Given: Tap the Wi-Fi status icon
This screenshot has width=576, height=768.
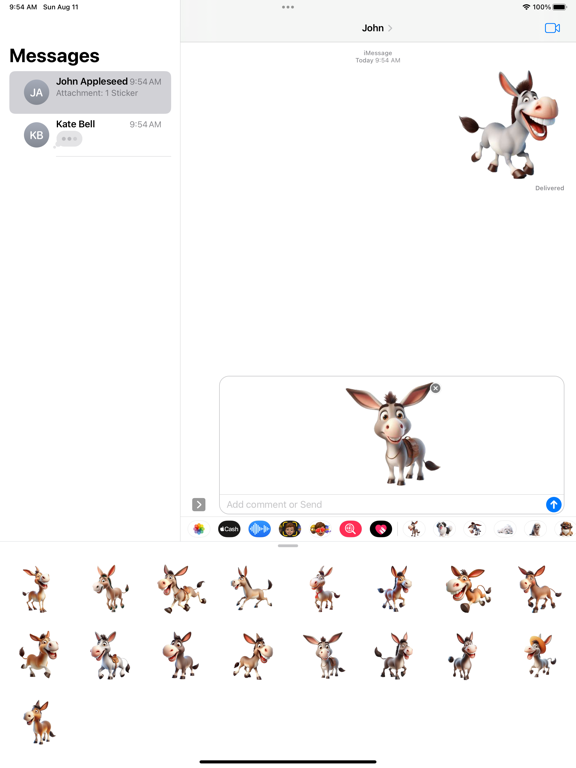Looking at the screenshot, I should coord(527,7).
